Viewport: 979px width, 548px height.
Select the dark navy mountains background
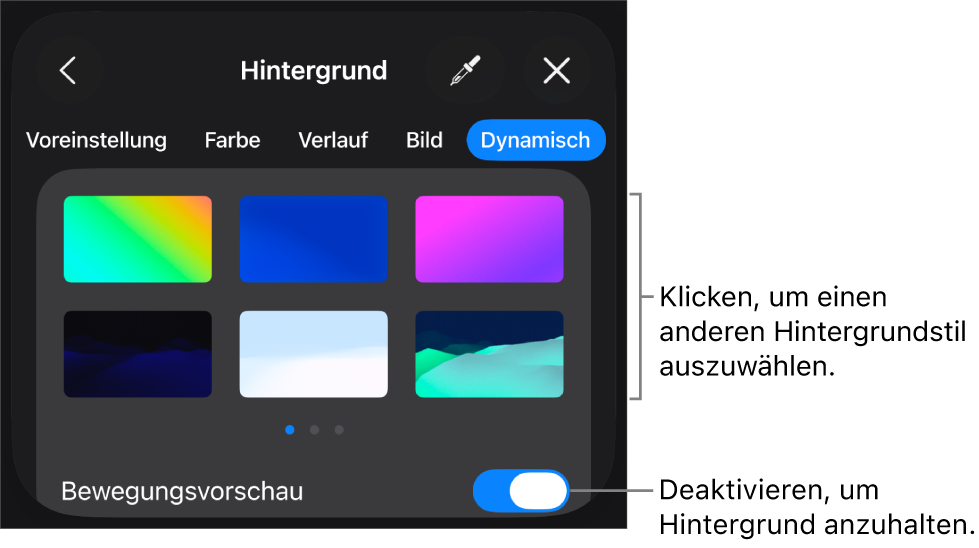[137, 354]
